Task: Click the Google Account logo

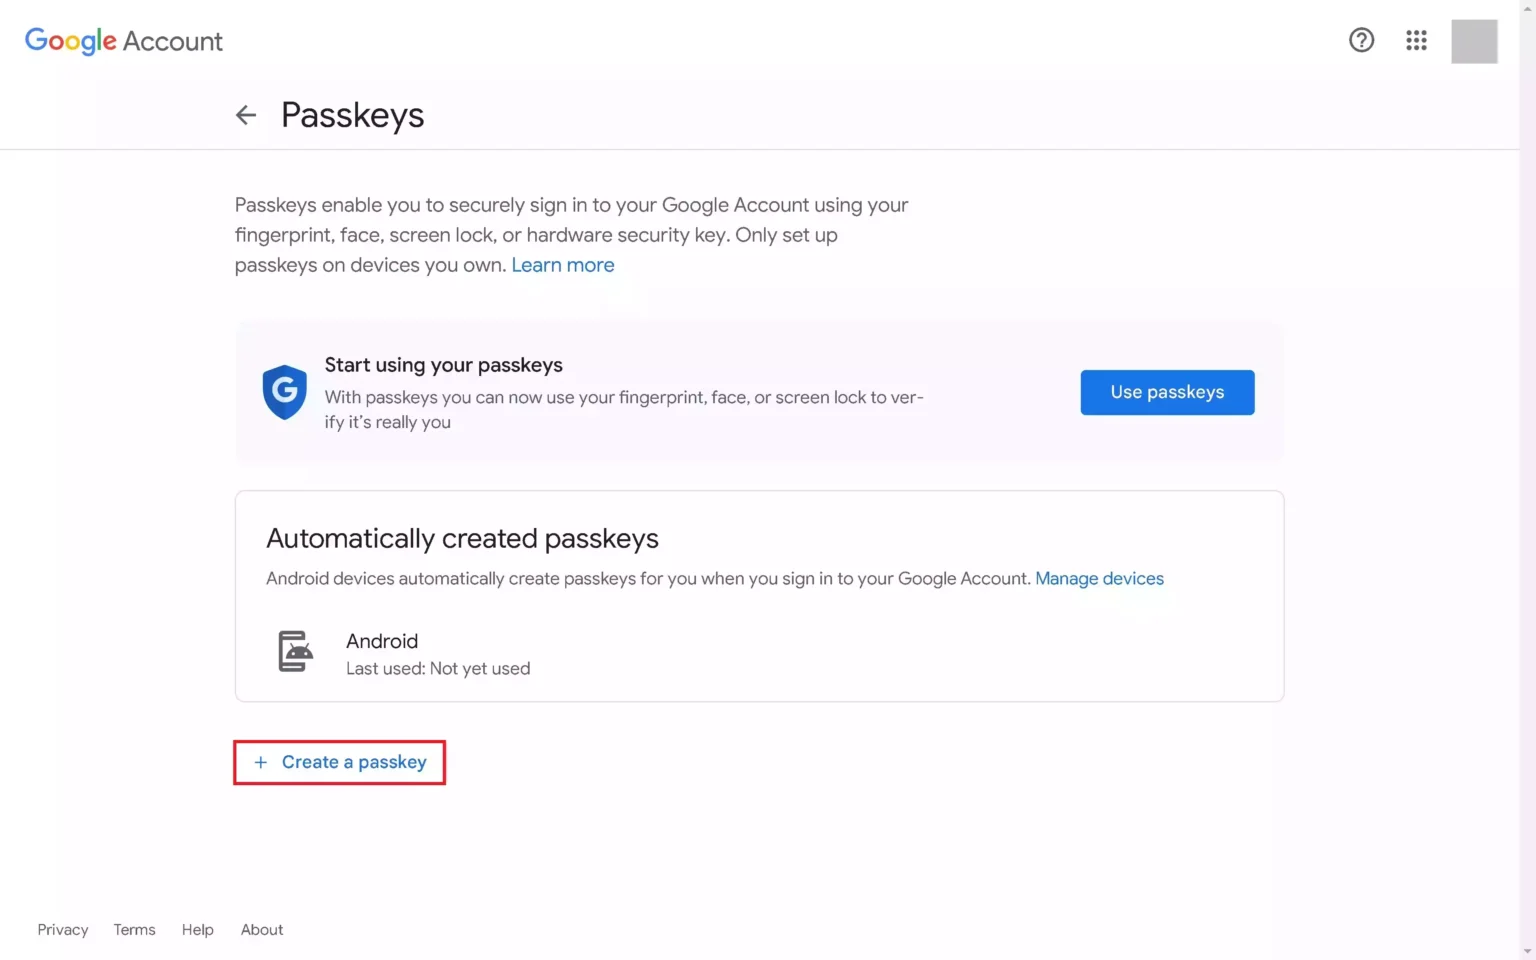Action: click(x=124, y=41)
